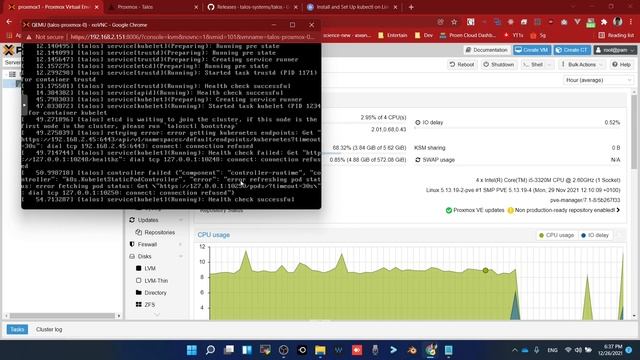Switch to the proxmox1 Proxmox Virtual Environment browser tab
Image resolution: width=640 pixels, height=360 pixels.
point(53,7)
